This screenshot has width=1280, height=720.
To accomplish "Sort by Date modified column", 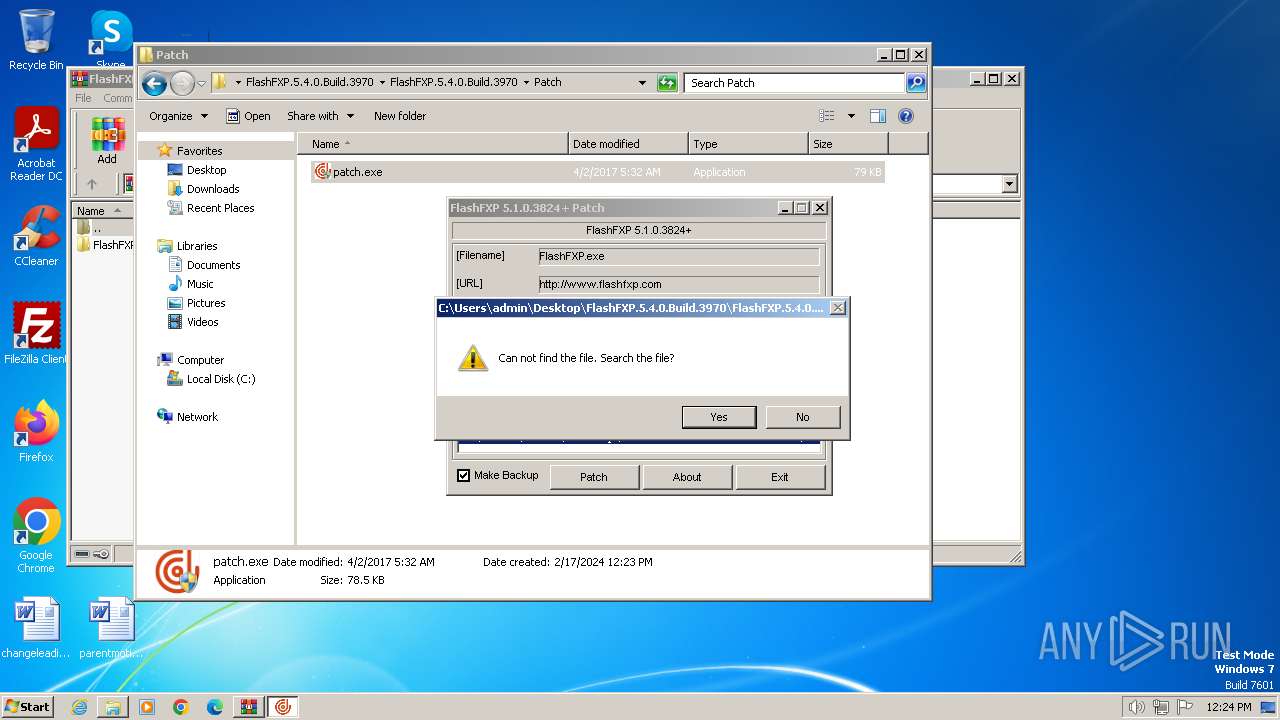I will [628, 144].
